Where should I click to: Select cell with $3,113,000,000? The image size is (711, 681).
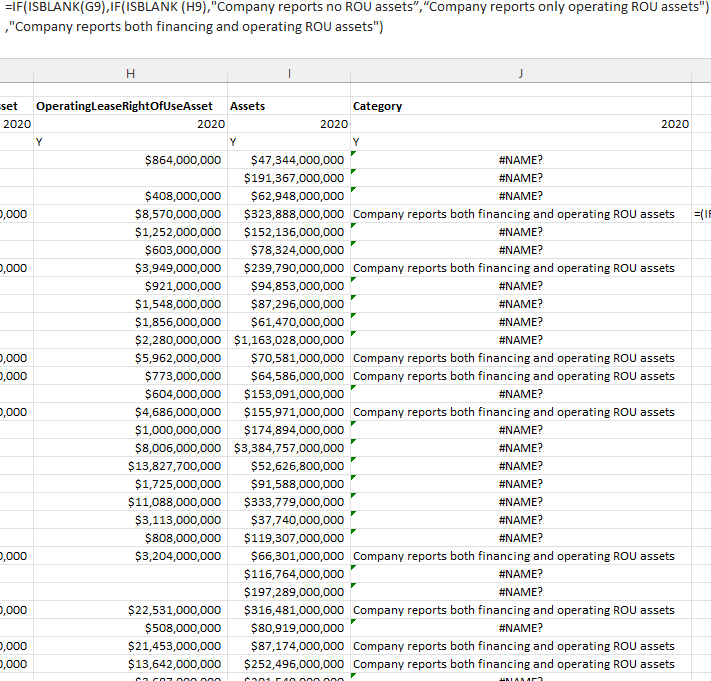coord(131,520)
